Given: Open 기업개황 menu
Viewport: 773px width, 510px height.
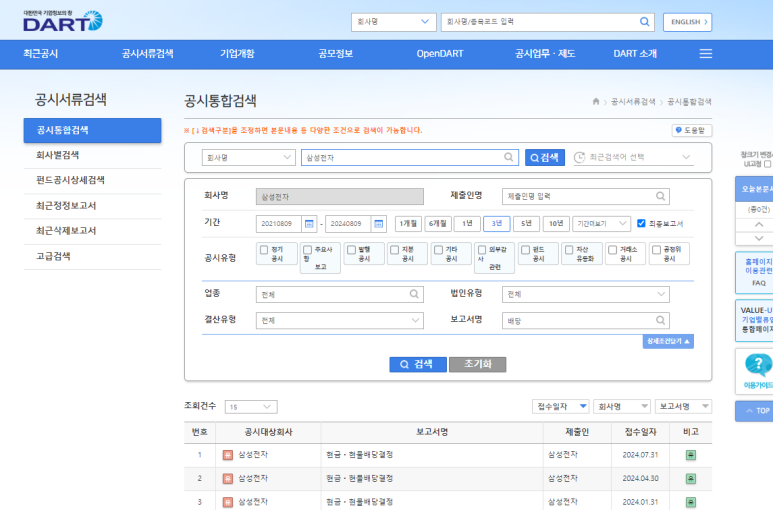Looking at the screenshot, I should click(237, 54).
